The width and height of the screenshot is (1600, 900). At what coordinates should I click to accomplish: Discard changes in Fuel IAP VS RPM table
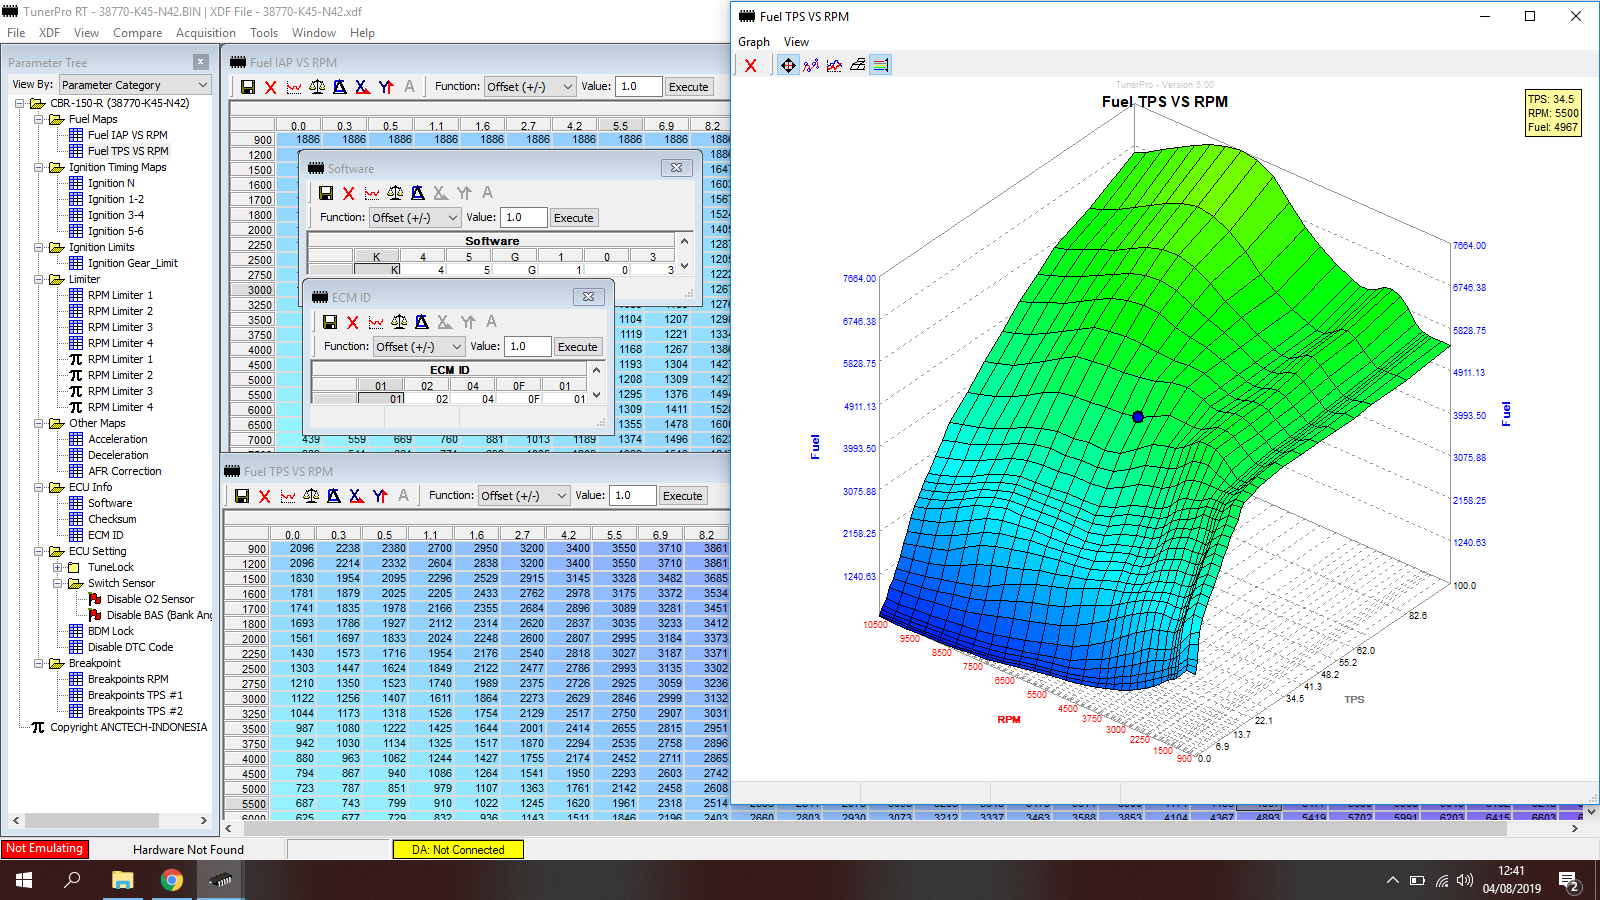click(x=270, y=87)
